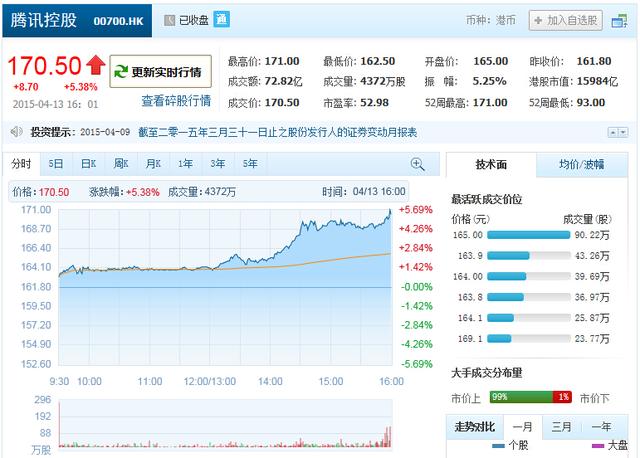Click the 99% green 市价上 bar

521,397
